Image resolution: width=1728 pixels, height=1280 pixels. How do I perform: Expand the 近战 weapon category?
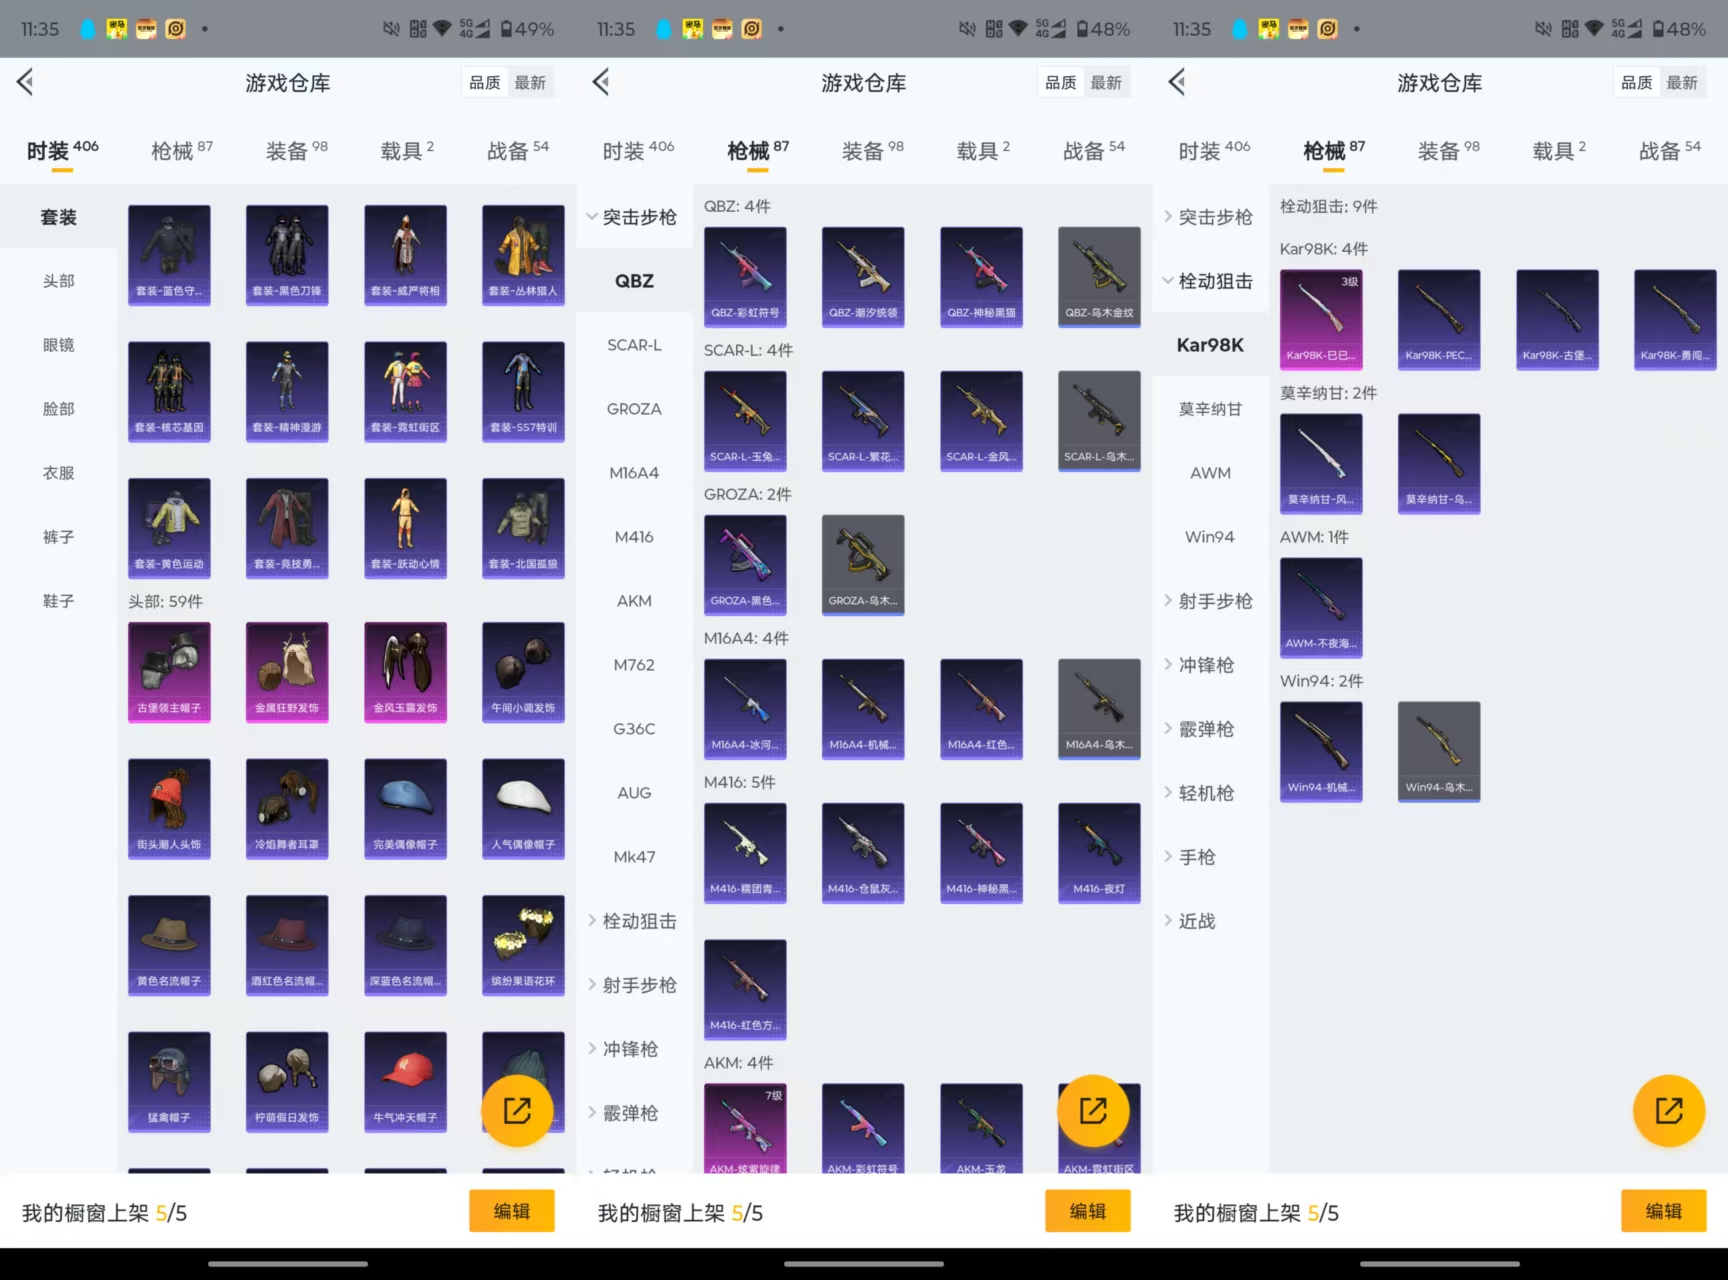tap(1196, 921)
